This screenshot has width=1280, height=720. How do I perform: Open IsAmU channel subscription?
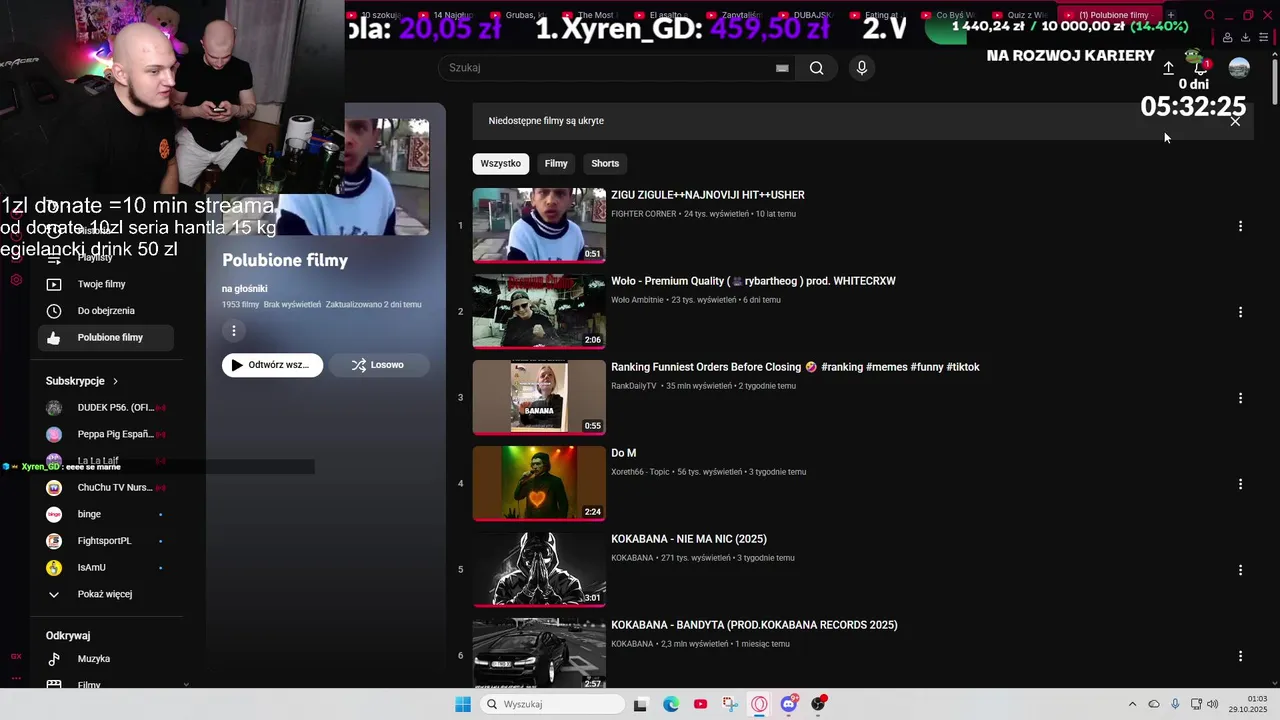click(105, 568)
